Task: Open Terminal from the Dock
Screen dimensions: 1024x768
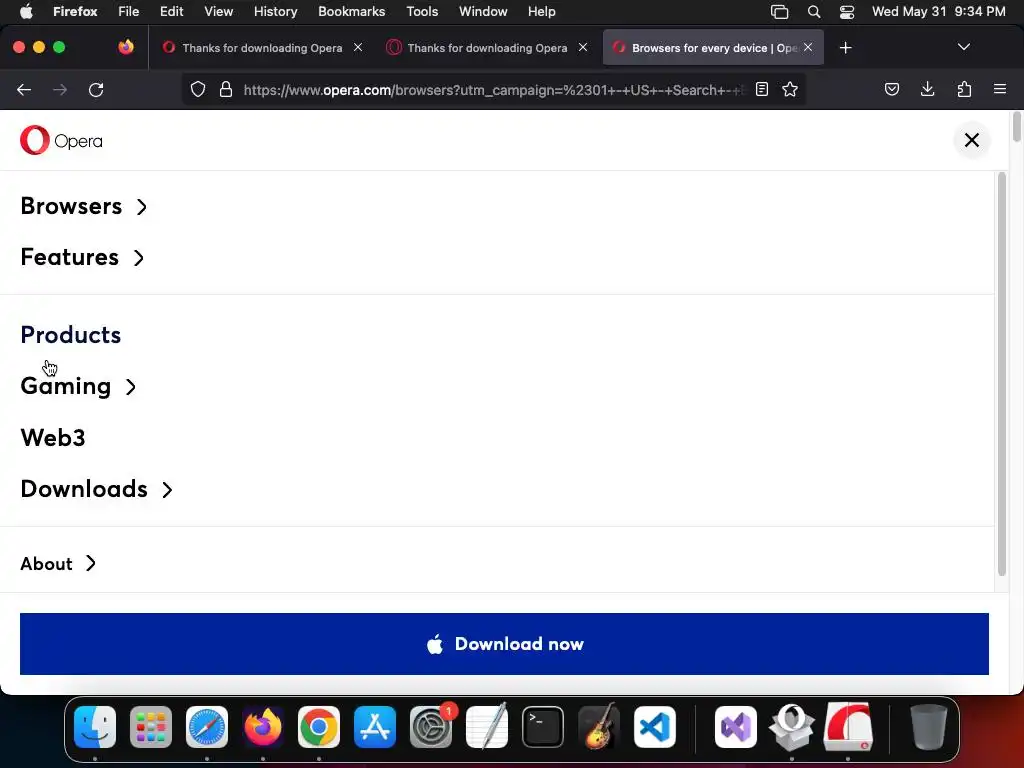Action: 543,727
